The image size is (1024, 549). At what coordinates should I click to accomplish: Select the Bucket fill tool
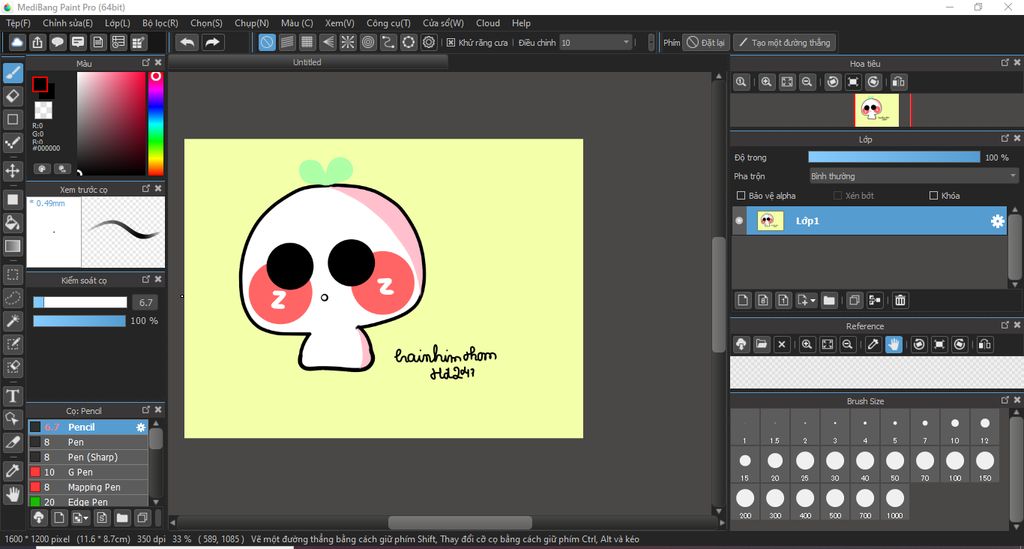click(x=13, y=222)
